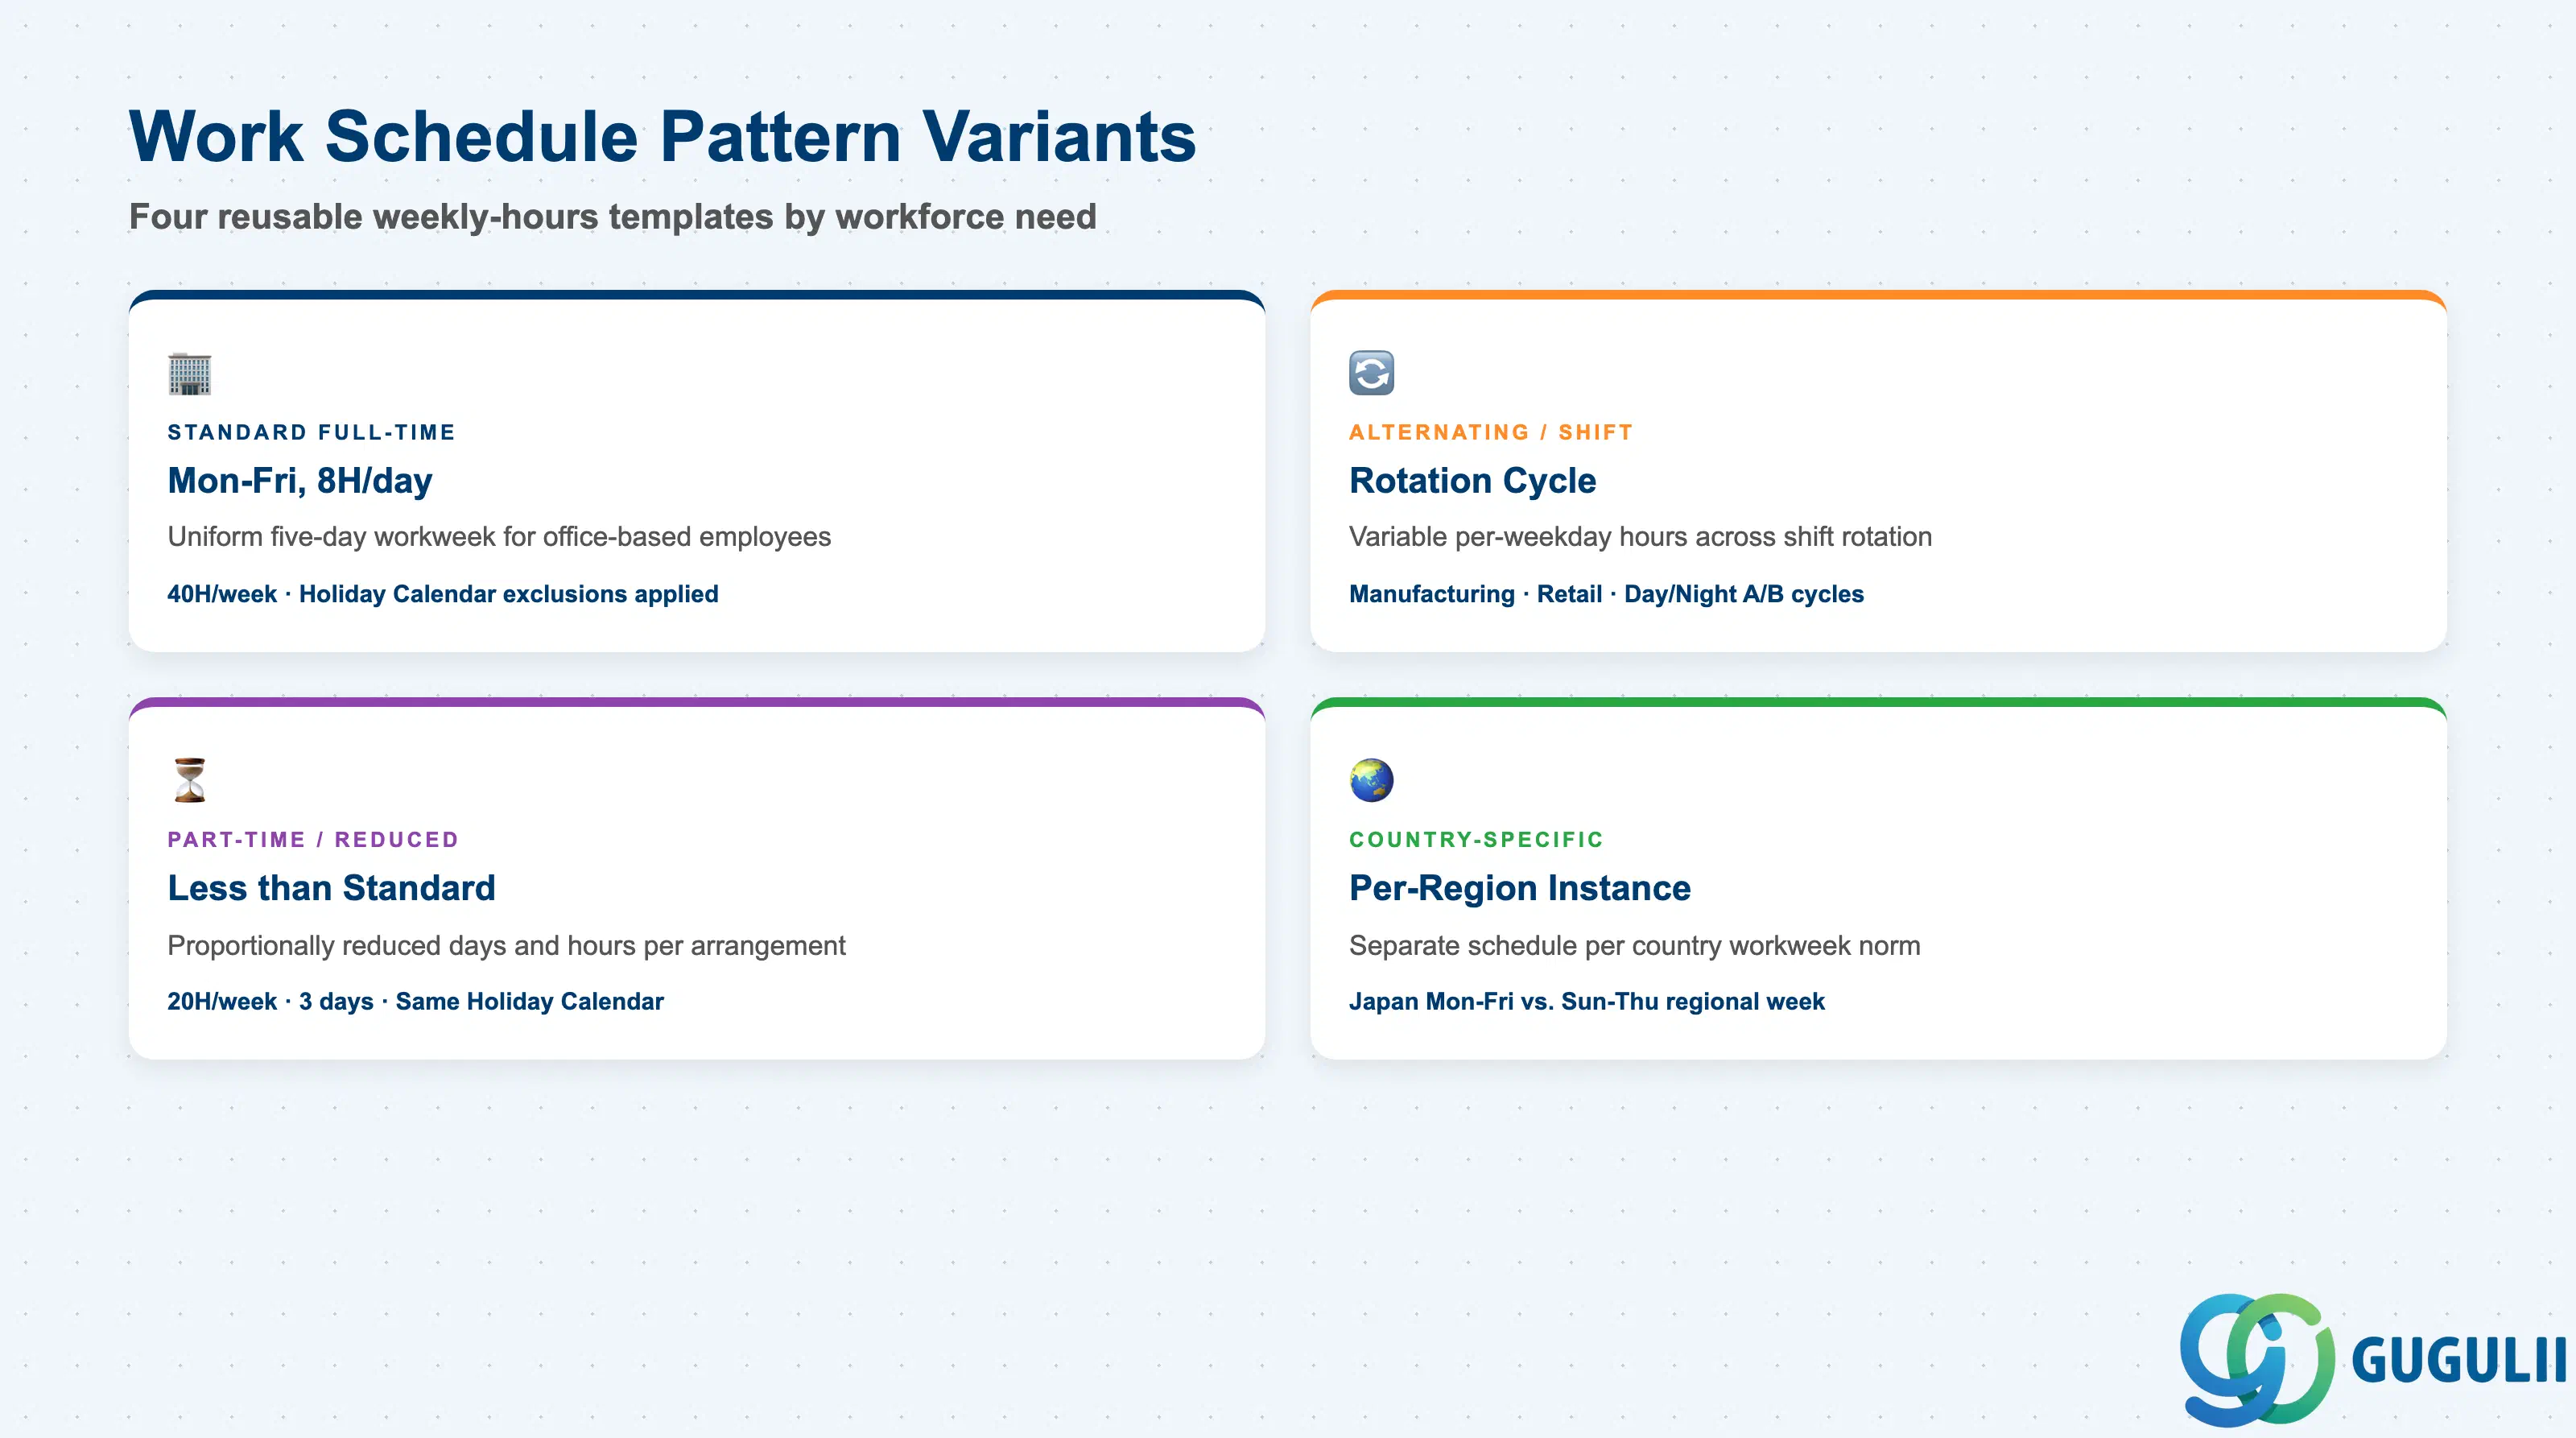Click the office building icon
2576x1438 pixels.
click(x=190, y=373)
